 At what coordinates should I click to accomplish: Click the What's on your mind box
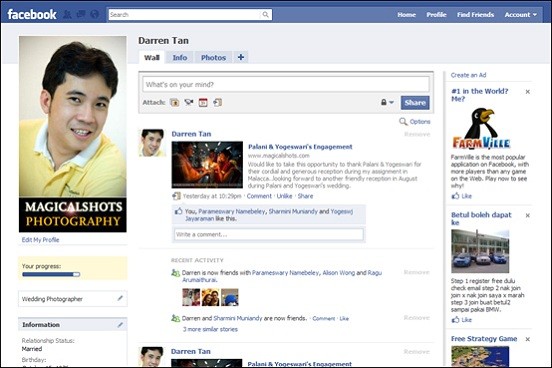(286, 85)
